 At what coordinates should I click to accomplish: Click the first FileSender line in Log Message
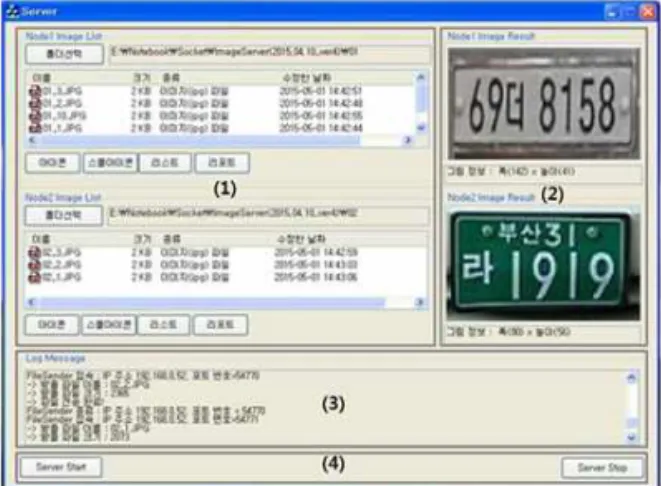coord(142,375)
